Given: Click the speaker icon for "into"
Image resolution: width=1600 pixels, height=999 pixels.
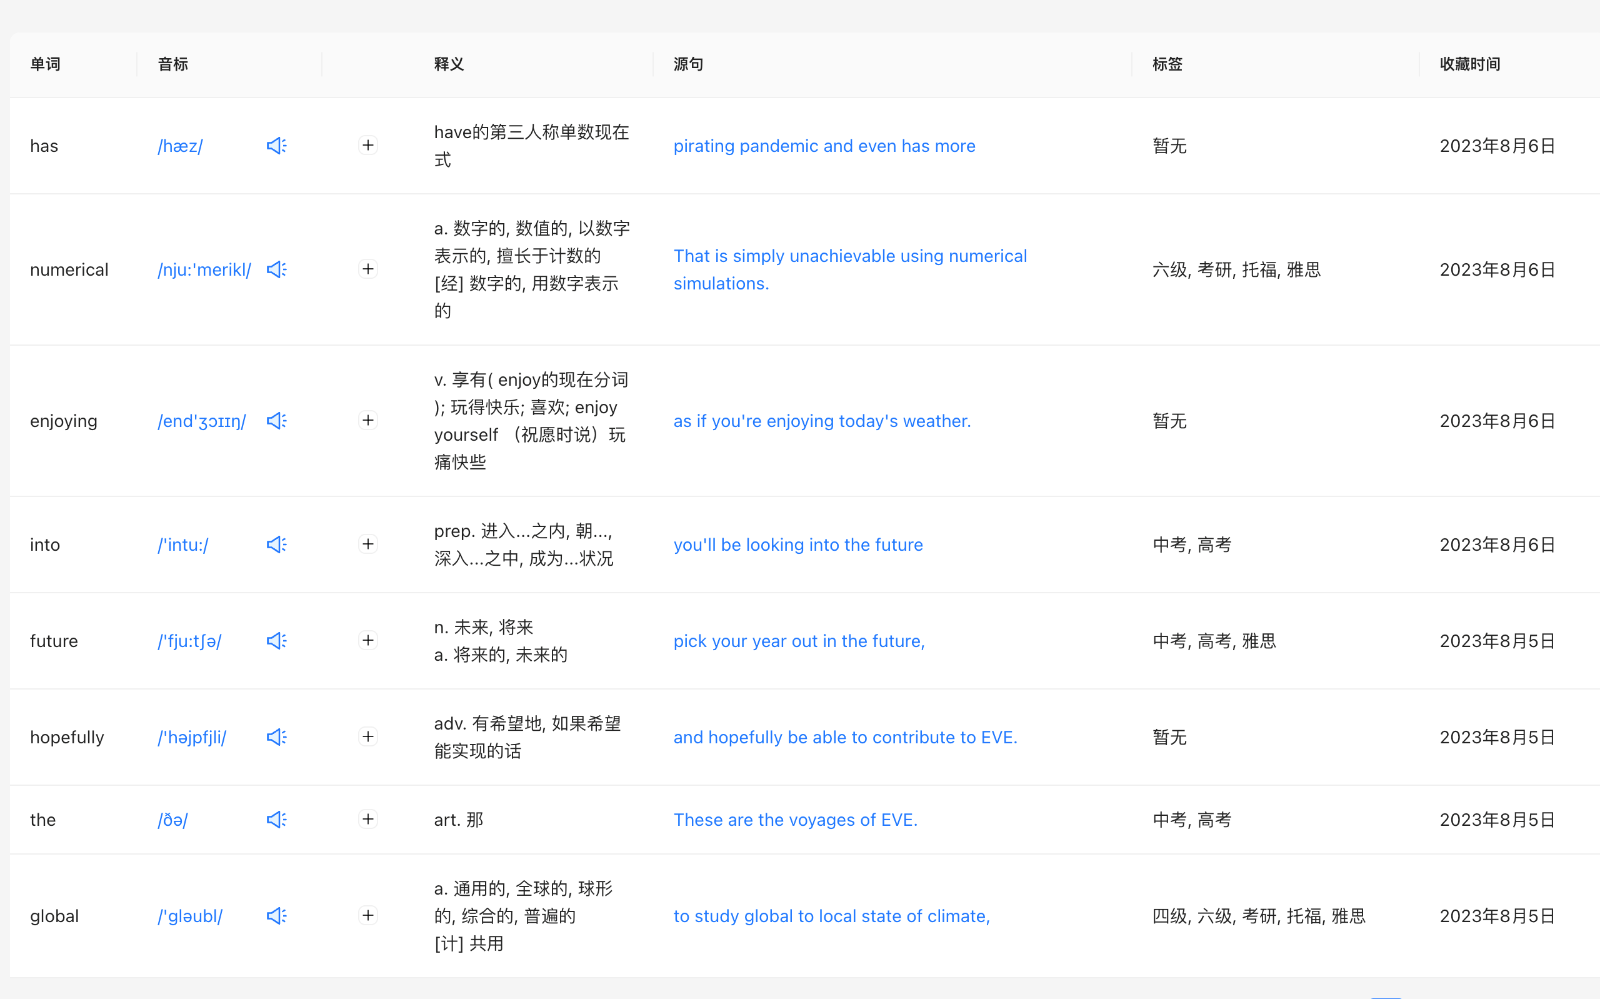Looking at the screenshot, I should [276, 545].
